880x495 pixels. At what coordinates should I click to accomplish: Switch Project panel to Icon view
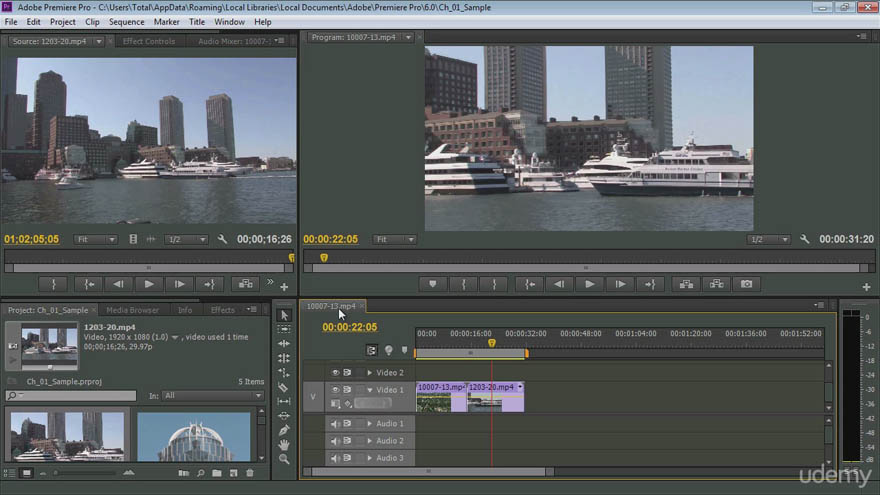coord(26,473)
